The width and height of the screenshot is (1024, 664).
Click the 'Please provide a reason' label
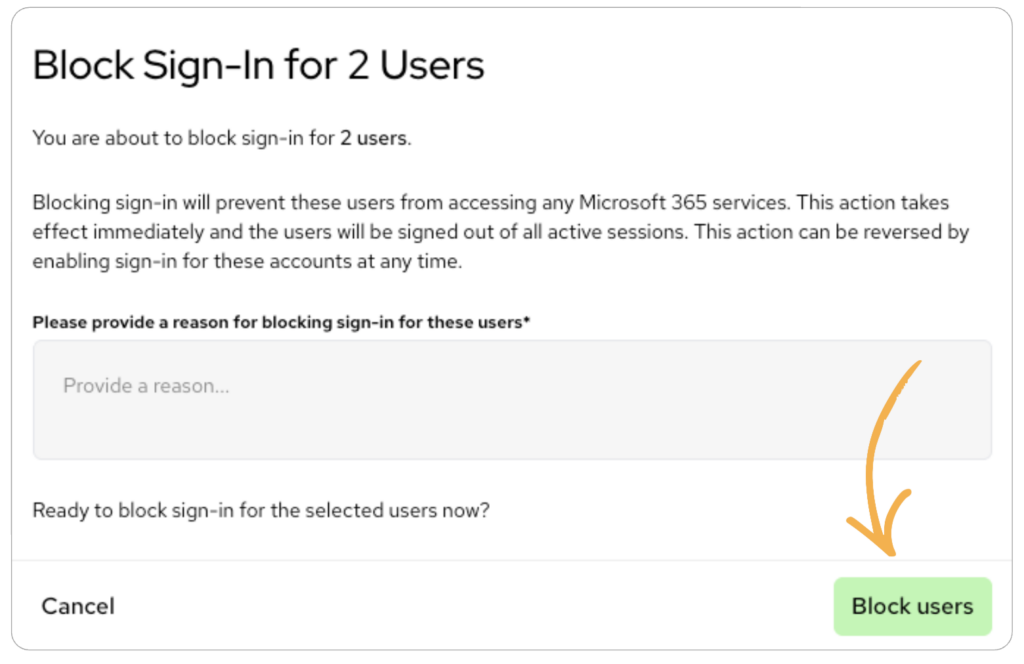click(x=280, y=322)
